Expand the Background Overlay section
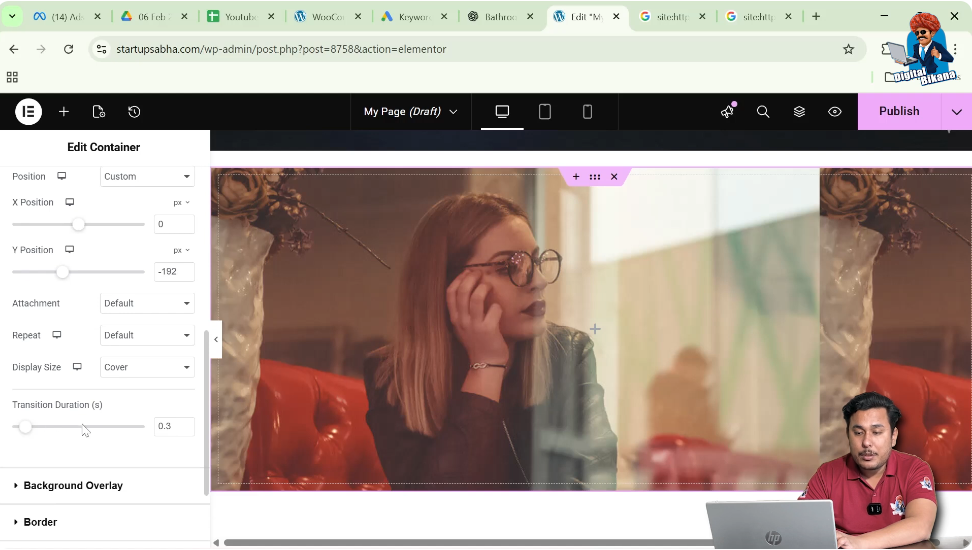This screenshot has width=972, height=550. (73, 486)
